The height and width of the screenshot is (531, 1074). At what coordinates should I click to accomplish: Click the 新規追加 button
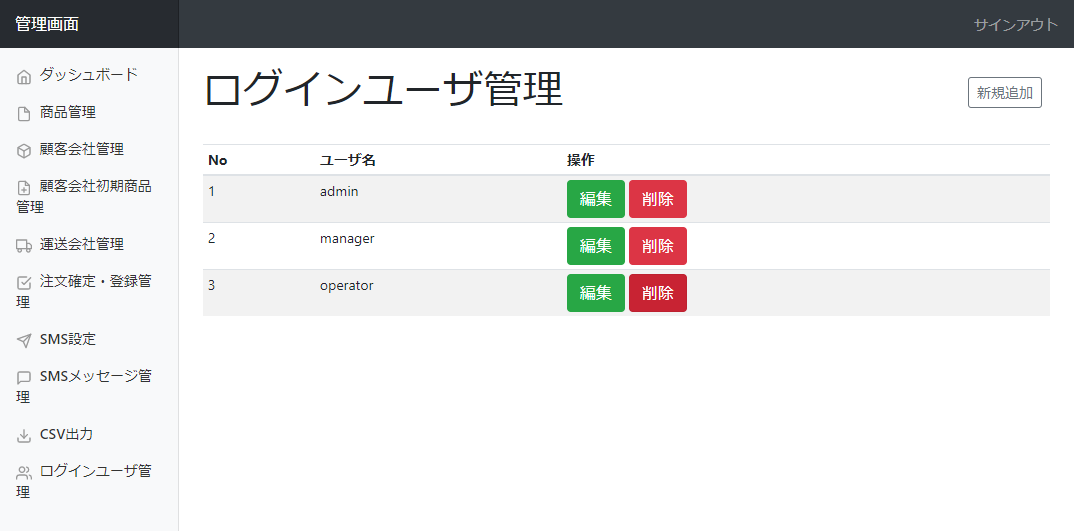(1005, 92)
